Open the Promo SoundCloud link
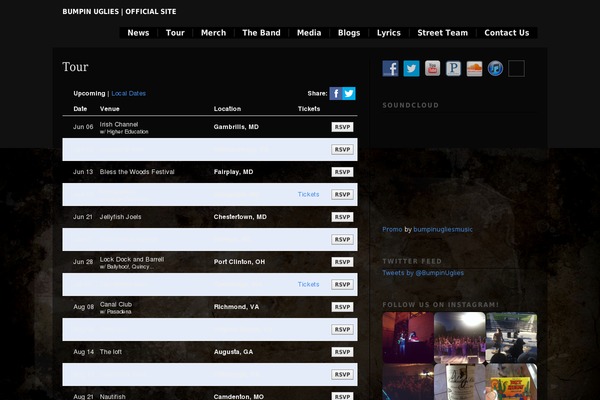The height and width of the screenshot is (400, 600). (x=392, y=229)
